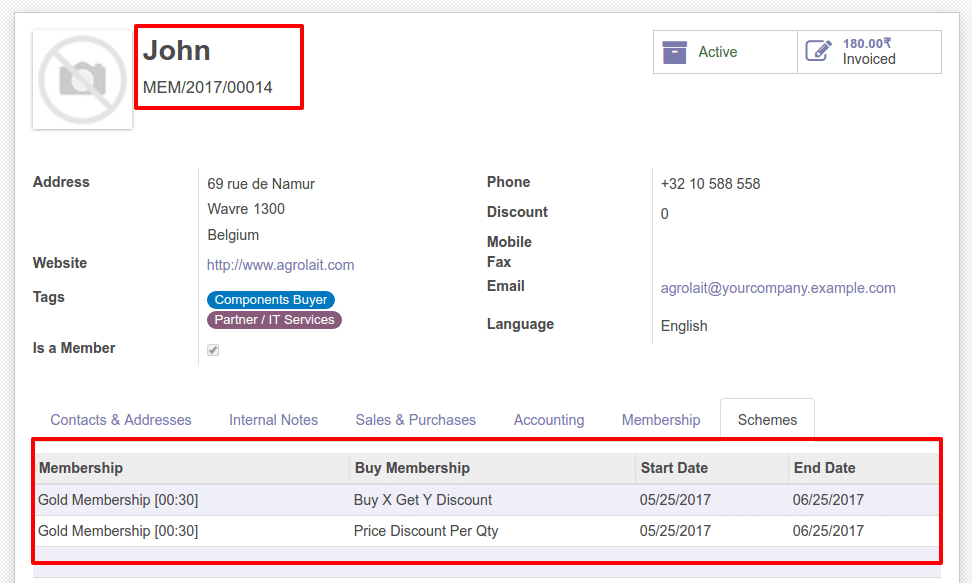Select the Price Discount Per Qty row
The image size is (972, 583).
[426, 531]
